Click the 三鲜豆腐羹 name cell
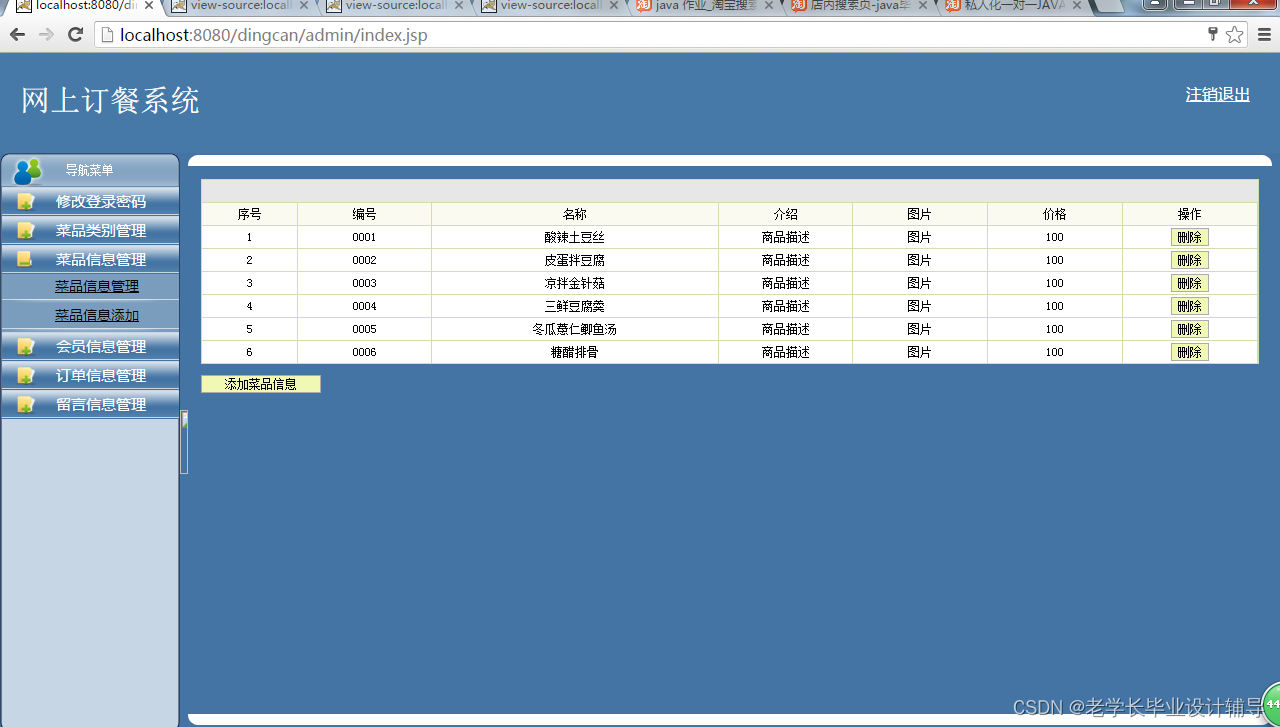 point(575,306)
